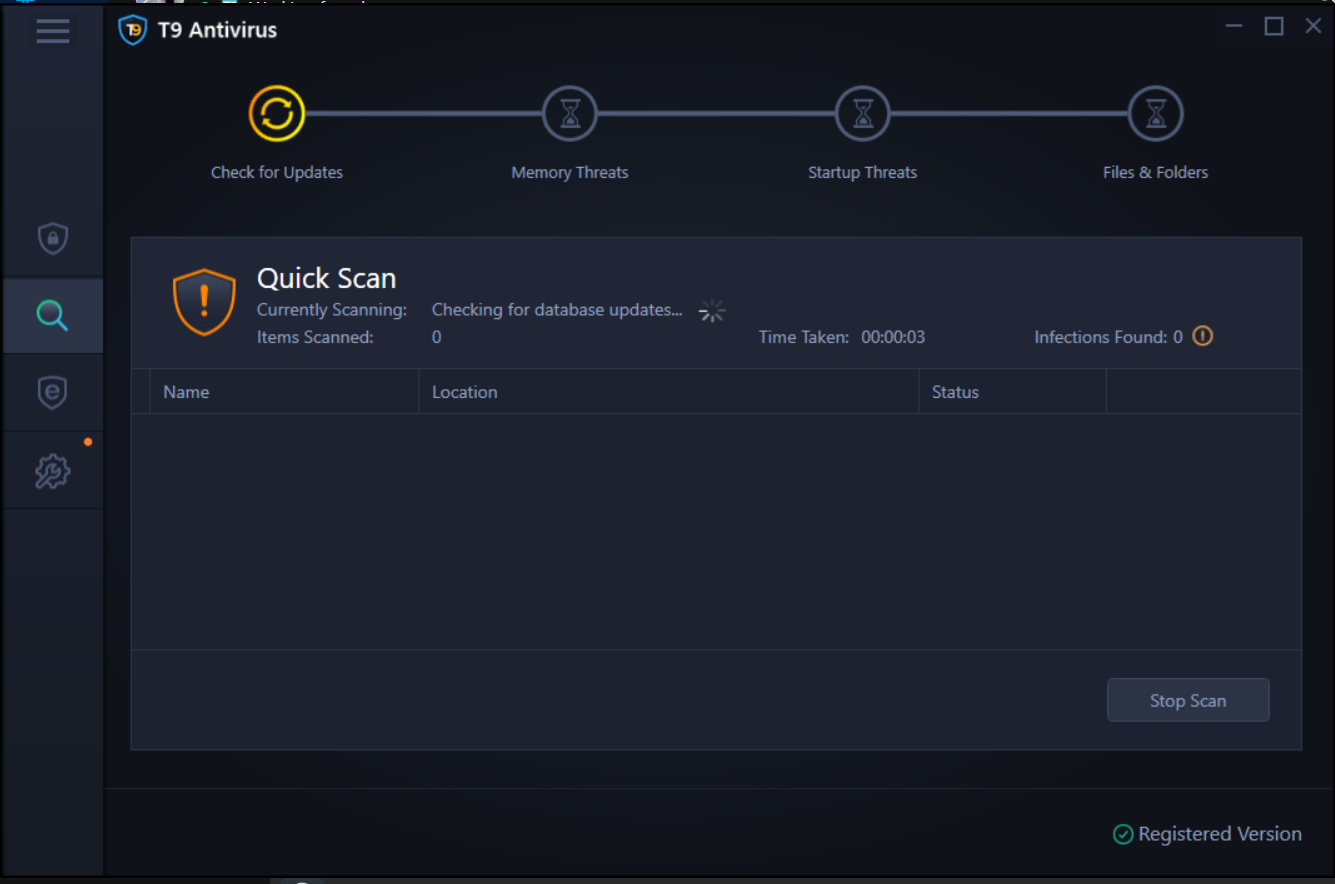
Task: Click the Registered Version checkmark icon
Action: (1122, 834)
